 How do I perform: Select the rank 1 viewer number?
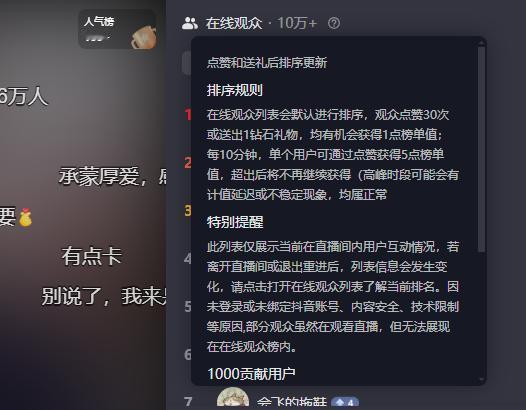tap(188, 115)
